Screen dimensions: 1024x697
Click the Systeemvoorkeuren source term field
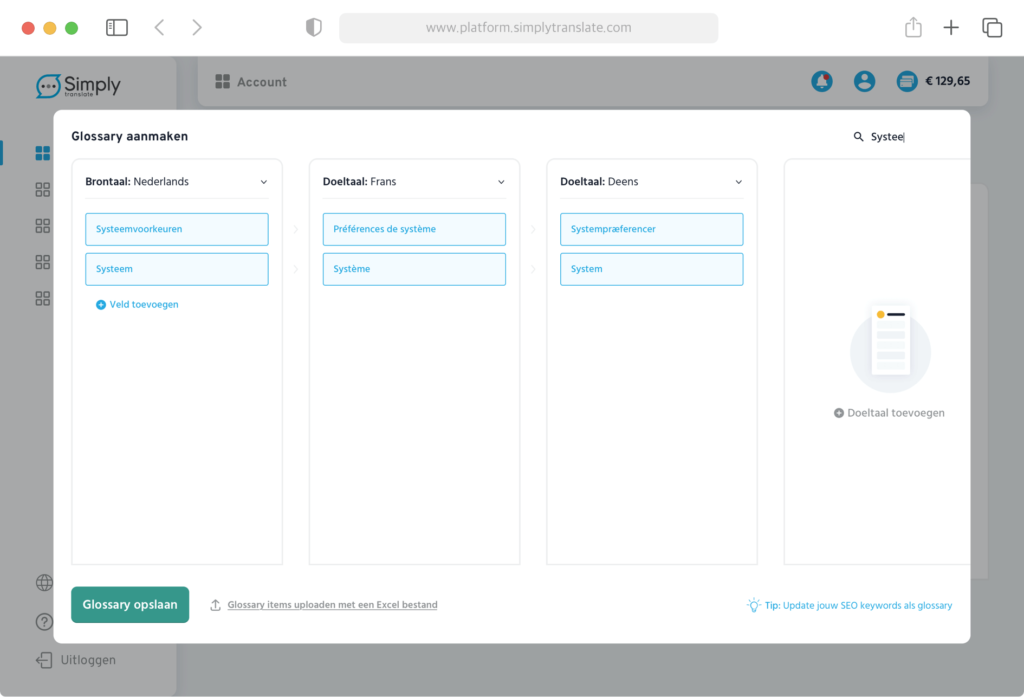(x=177, y=229)
